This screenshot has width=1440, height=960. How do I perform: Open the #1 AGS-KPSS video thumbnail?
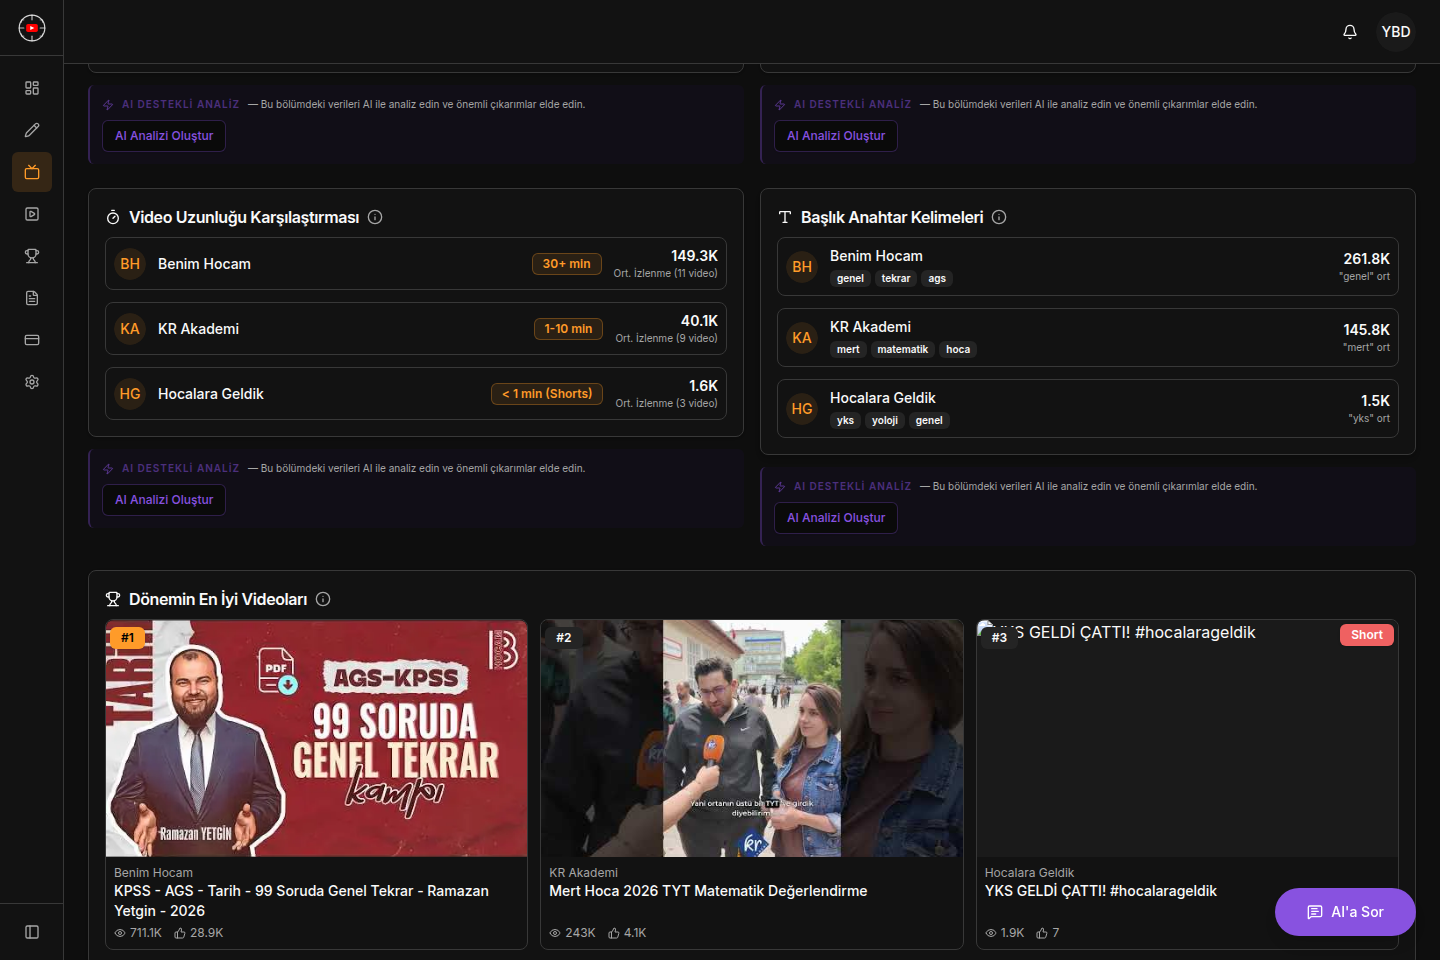[x=317, y=738]
